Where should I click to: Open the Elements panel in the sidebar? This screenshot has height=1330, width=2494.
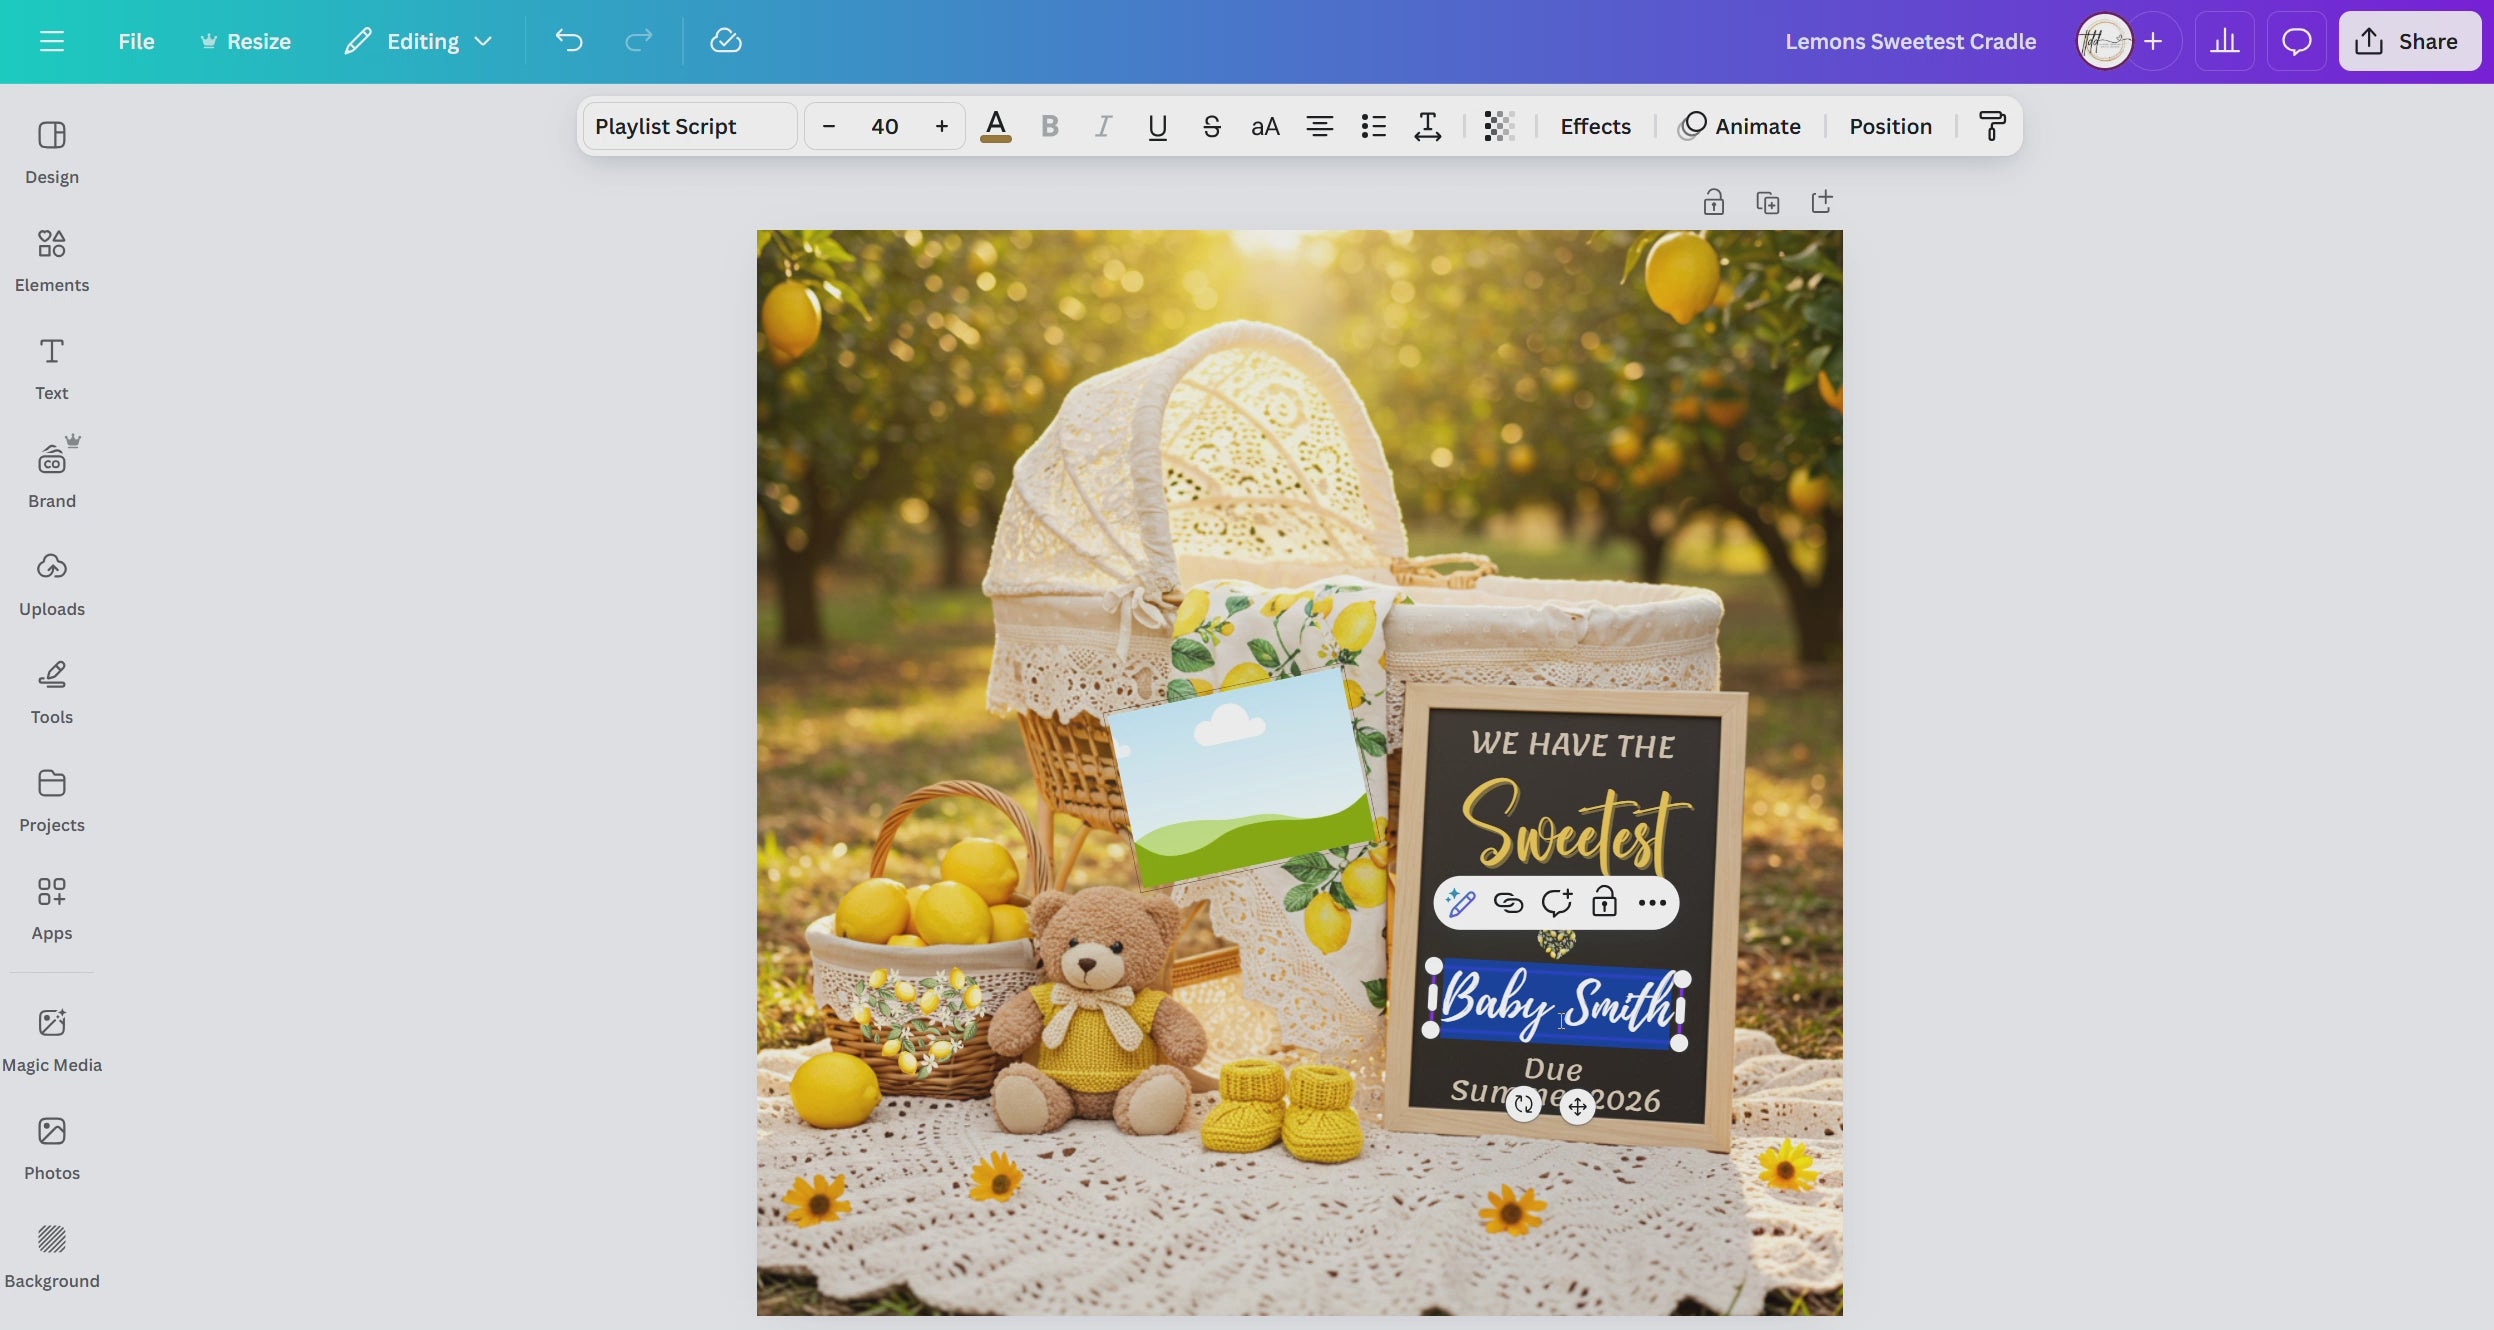click(52, 260)
